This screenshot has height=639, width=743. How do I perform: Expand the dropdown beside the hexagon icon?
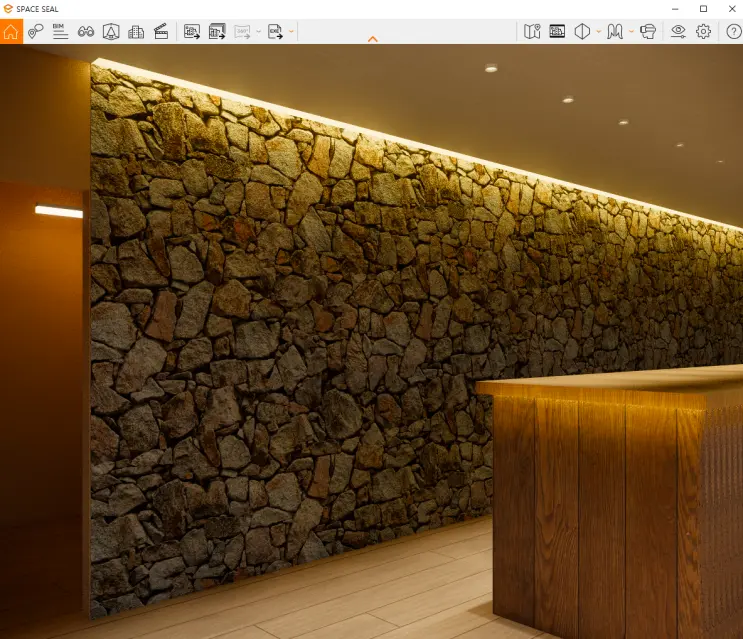(x=598, y=32)
